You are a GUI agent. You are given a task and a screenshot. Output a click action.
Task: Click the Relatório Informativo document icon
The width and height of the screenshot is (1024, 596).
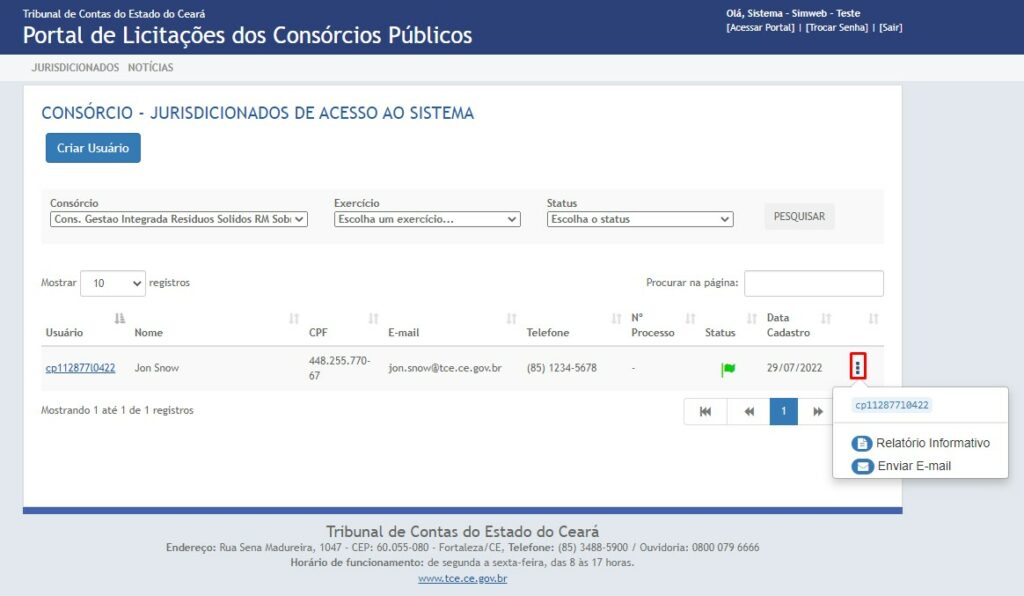coord(861,443)
